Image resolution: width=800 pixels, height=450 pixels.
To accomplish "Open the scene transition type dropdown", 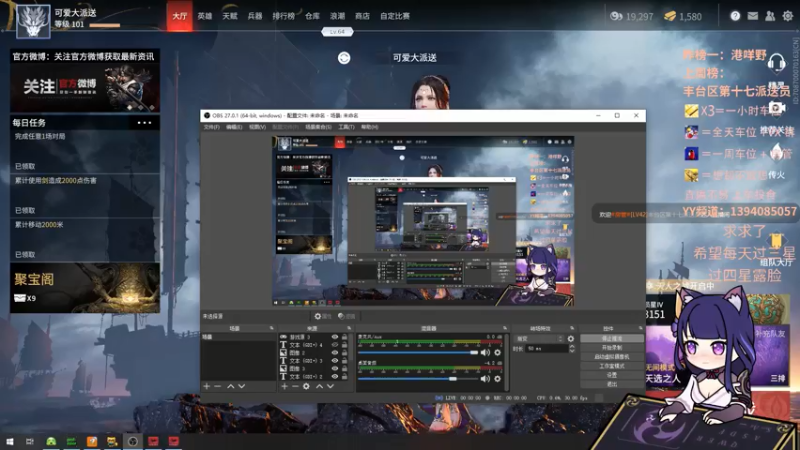I will (x=539, y=339).
